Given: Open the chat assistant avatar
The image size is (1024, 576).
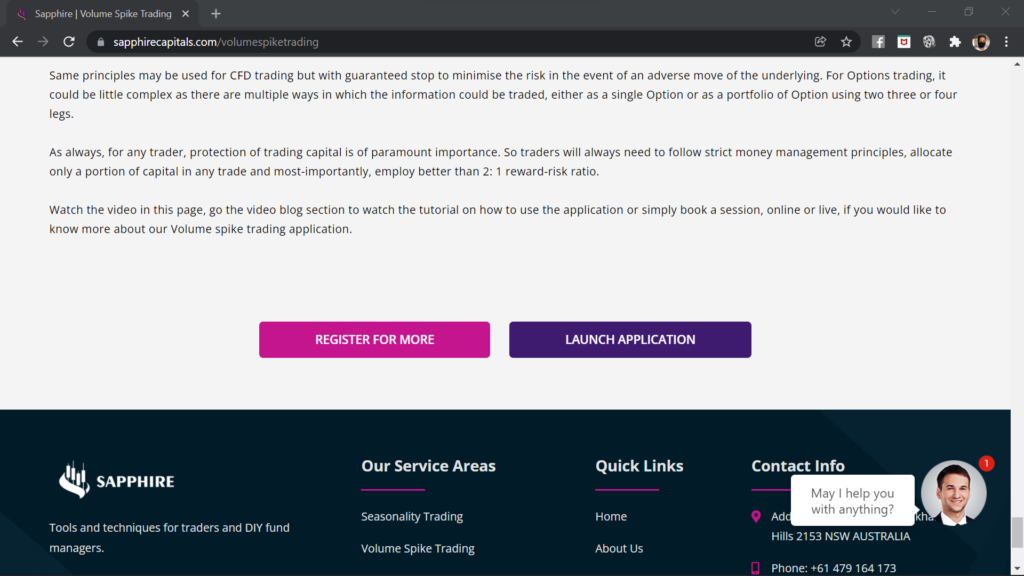Looking at the screenshot, I should (953, 493).
